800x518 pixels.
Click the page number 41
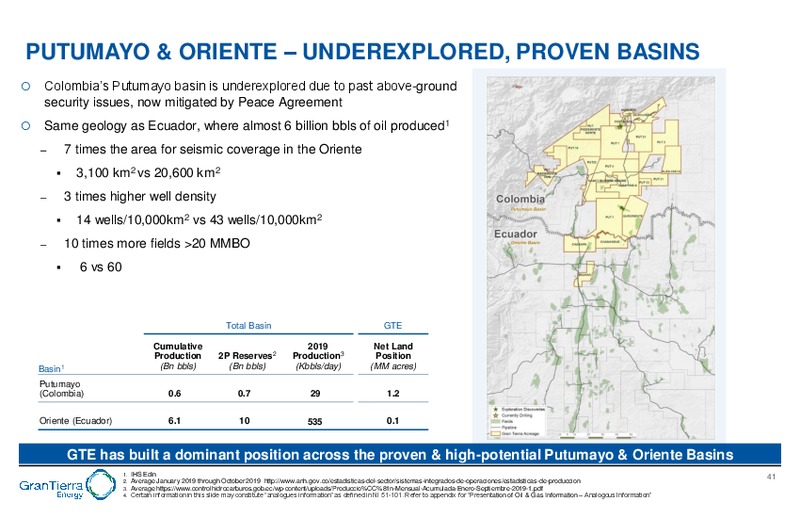771,477
